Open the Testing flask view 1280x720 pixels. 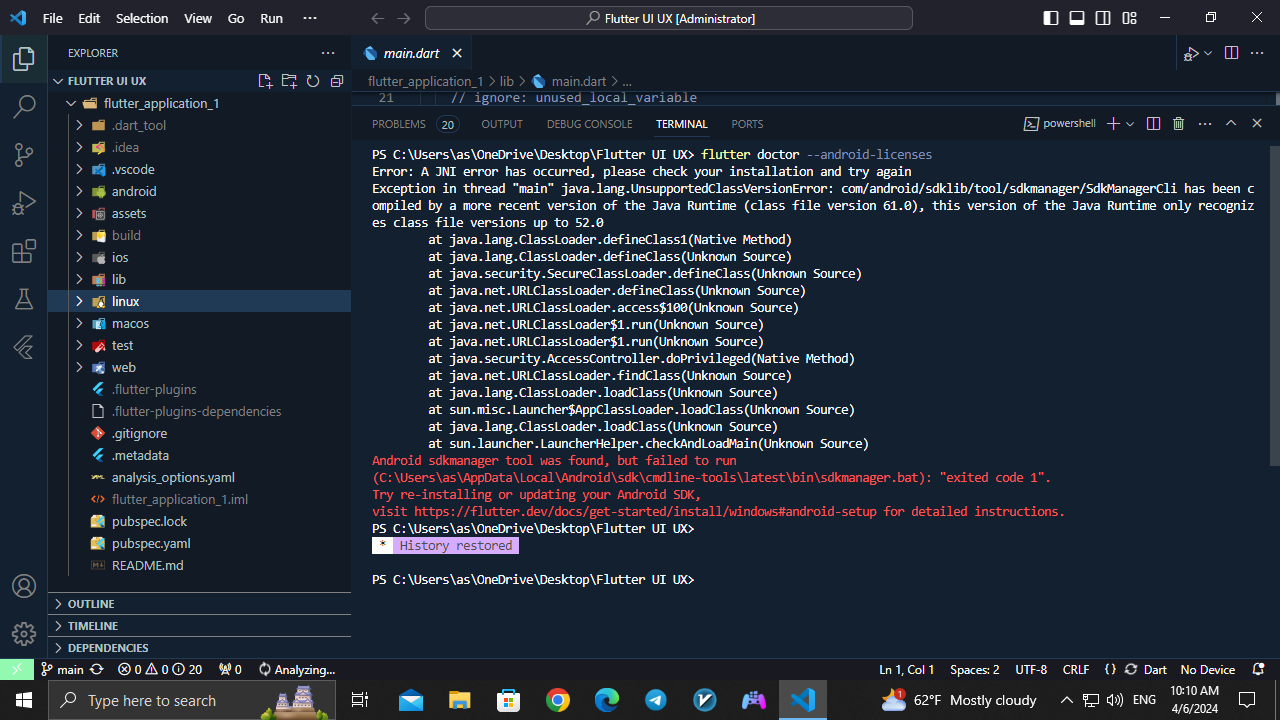click(x=24, y=299)
